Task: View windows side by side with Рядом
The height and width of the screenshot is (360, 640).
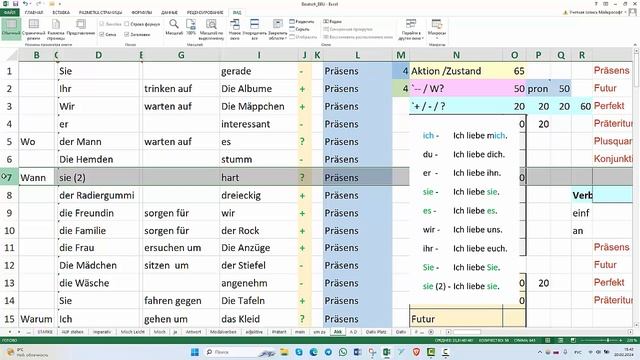Action: 333,21
